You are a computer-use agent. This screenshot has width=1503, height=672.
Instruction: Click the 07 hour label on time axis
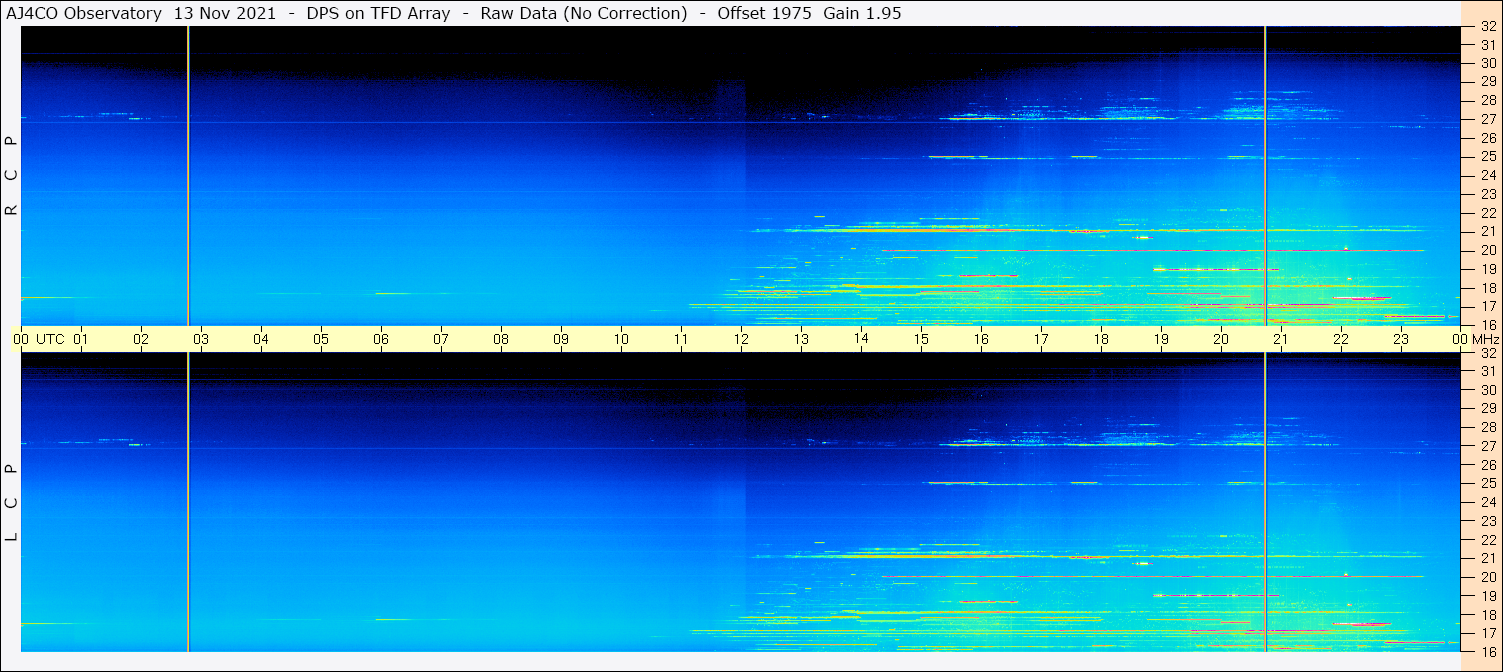[441, 339]
